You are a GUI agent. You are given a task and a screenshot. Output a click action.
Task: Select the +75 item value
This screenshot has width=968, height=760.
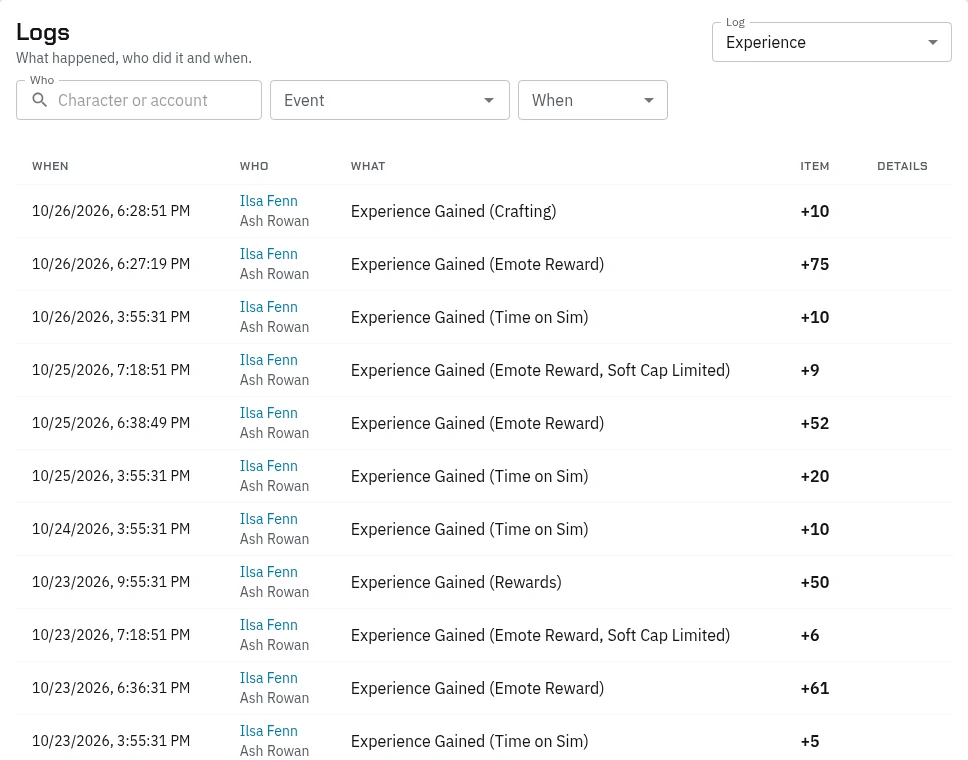point(815,264)
